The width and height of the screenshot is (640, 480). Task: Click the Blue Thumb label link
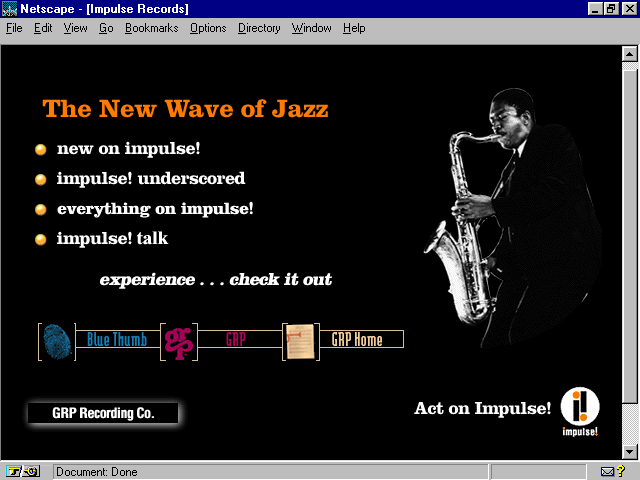coord(116,340)
